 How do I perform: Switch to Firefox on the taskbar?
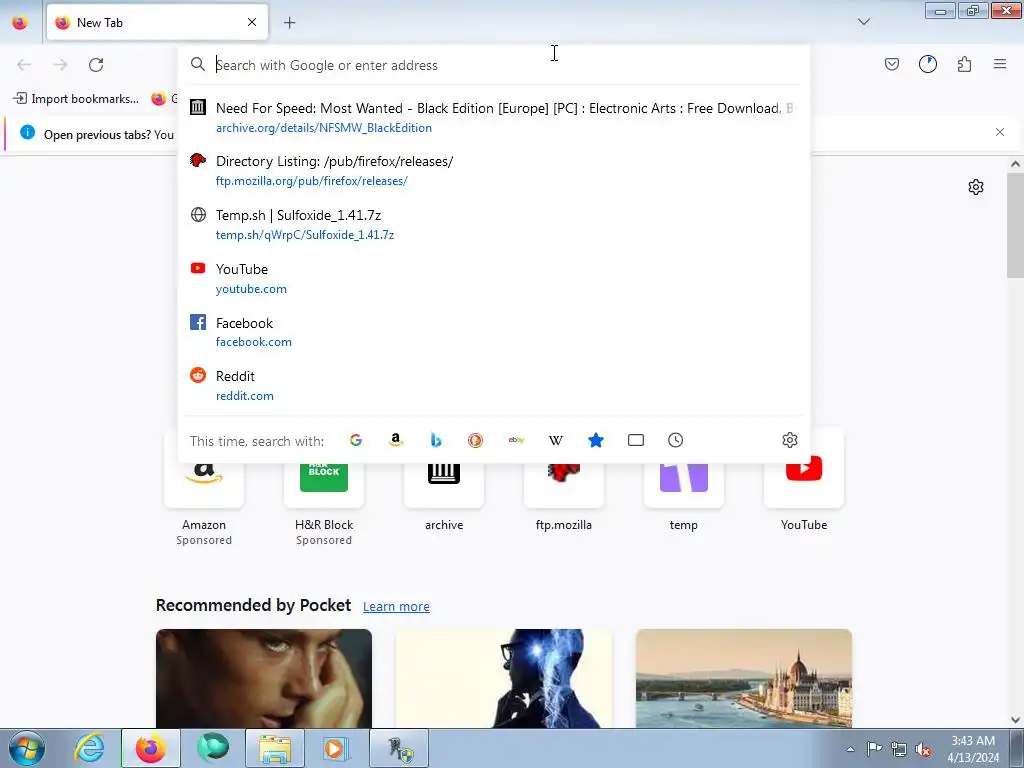point(150,748)
